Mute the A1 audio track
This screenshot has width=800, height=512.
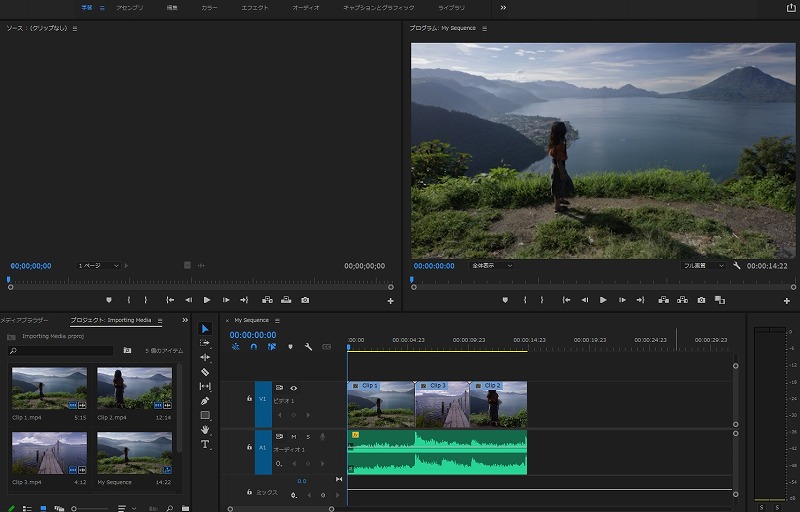293,437
